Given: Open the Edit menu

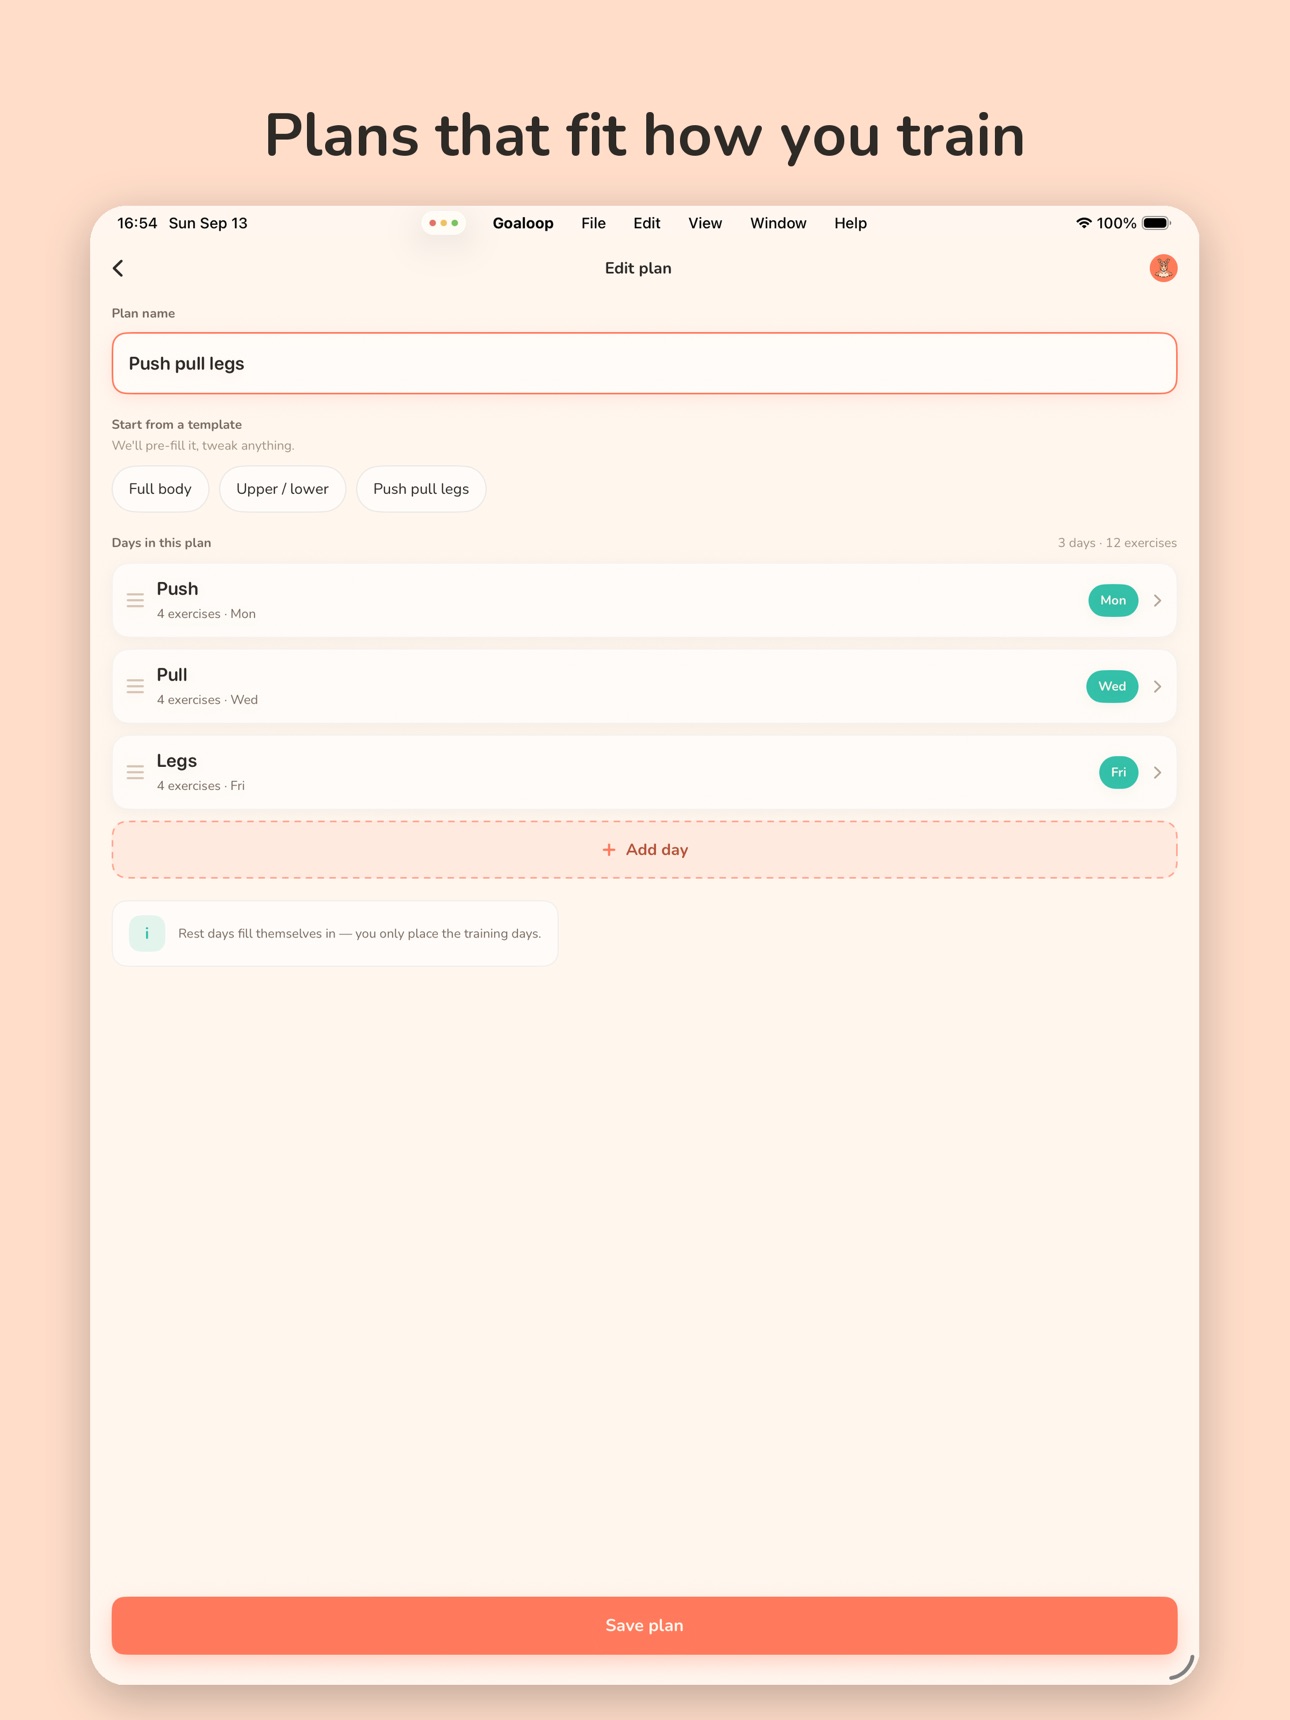Looking at the screenshot, I should click(x=646, y=223).
